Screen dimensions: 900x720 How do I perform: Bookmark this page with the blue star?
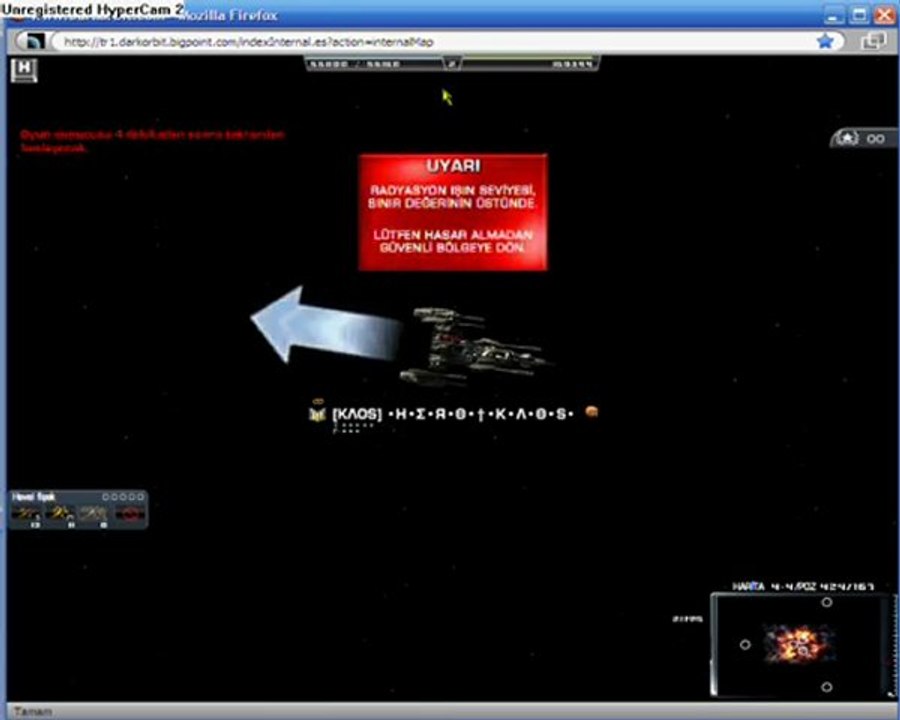[825, 41]
